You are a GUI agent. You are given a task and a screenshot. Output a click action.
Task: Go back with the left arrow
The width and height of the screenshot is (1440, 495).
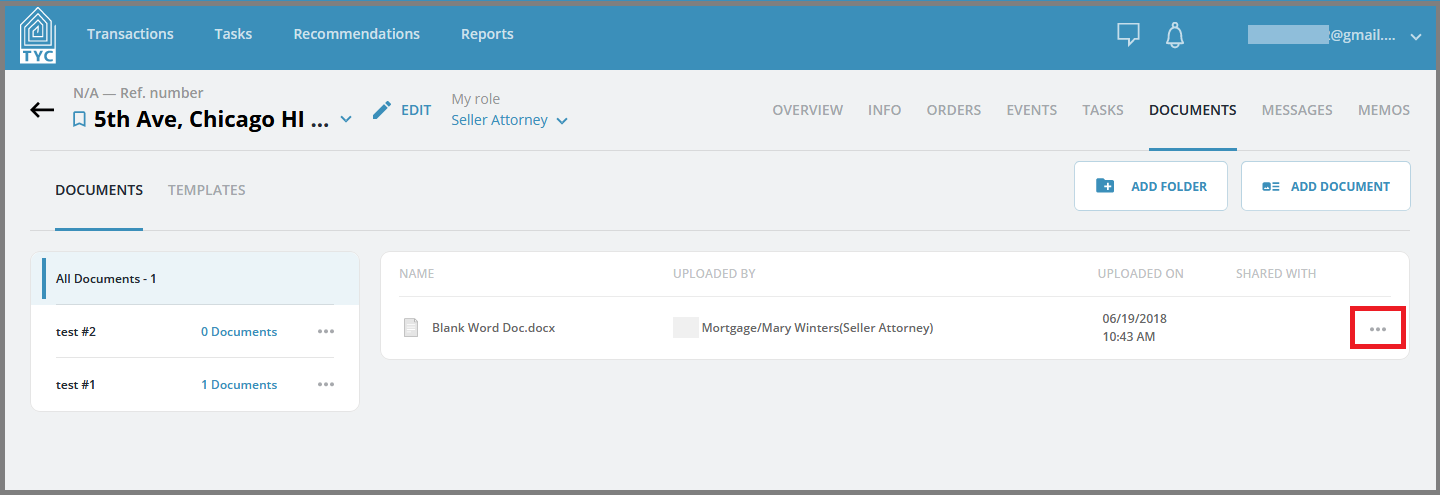pos(42,109)
